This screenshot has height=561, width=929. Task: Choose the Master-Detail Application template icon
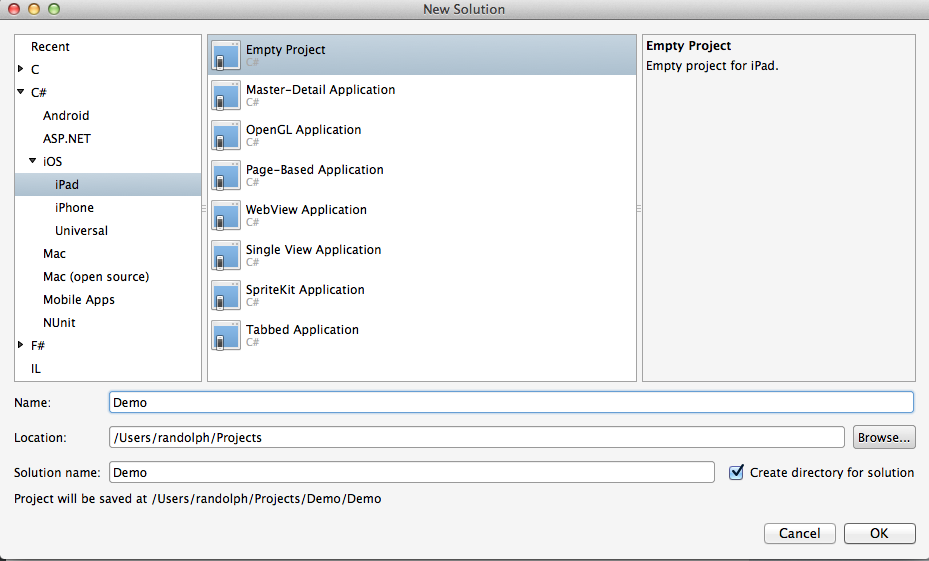[x=226, y=95]
